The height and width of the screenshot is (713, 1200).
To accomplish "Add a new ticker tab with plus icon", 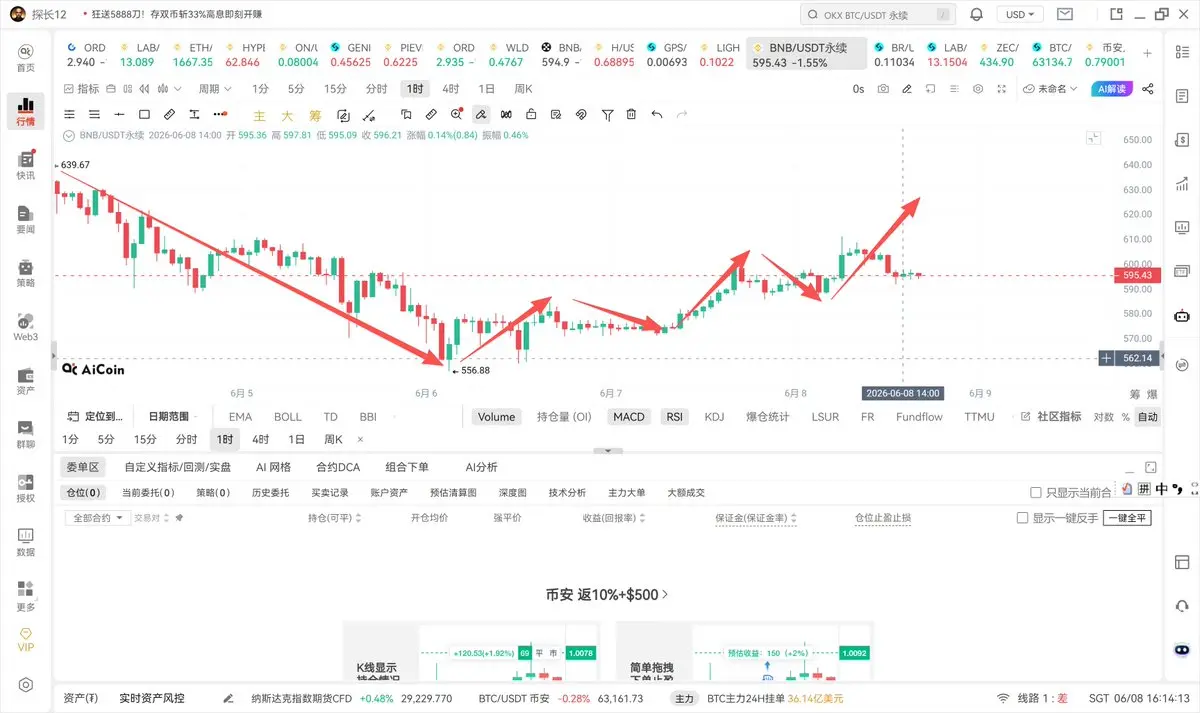I will (1147, 54).
